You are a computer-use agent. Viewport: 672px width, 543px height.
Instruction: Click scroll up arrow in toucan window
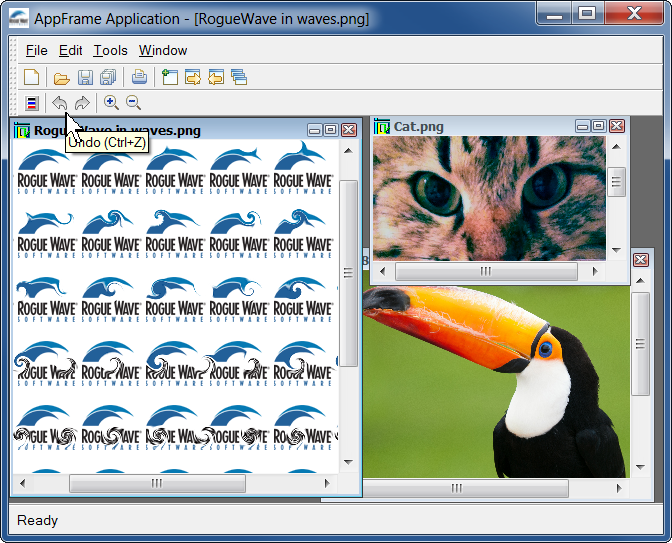(x=640, y=281)
